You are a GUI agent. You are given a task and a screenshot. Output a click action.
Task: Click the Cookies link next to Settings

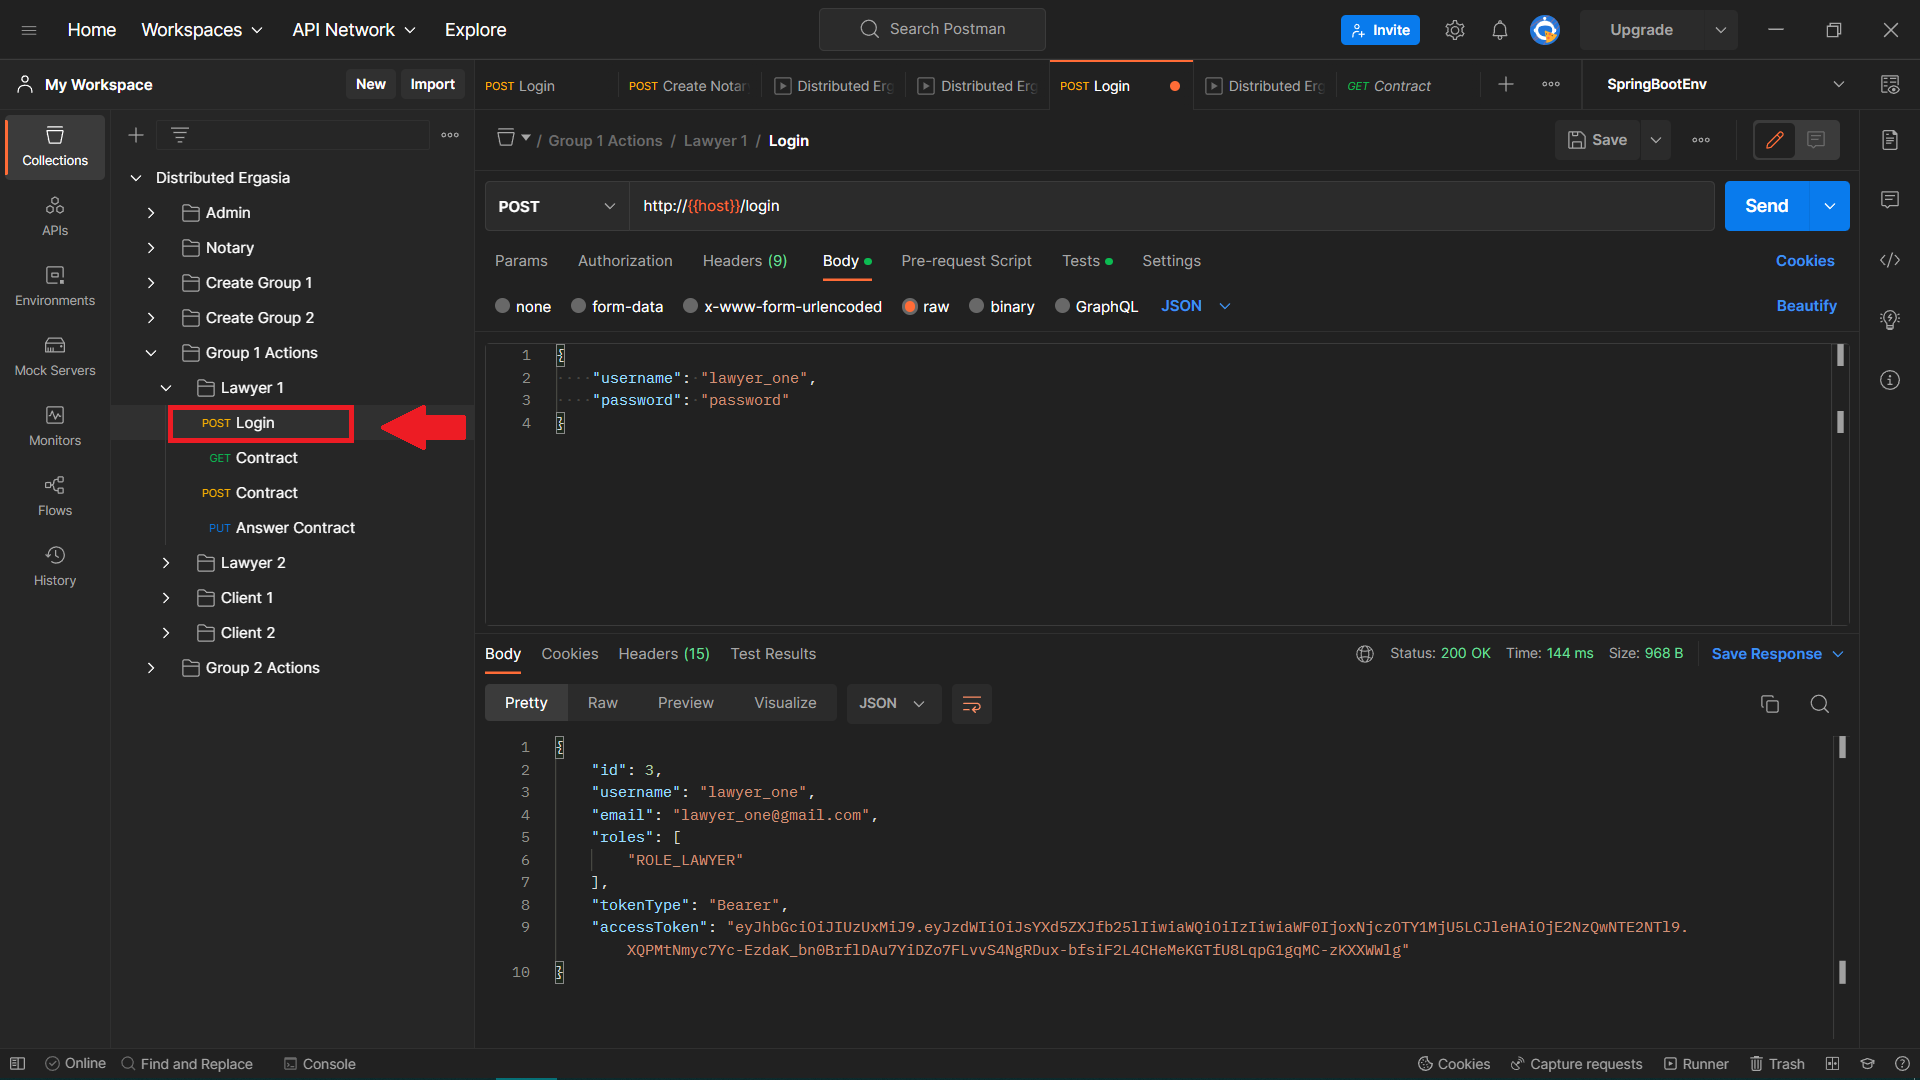1805,261
